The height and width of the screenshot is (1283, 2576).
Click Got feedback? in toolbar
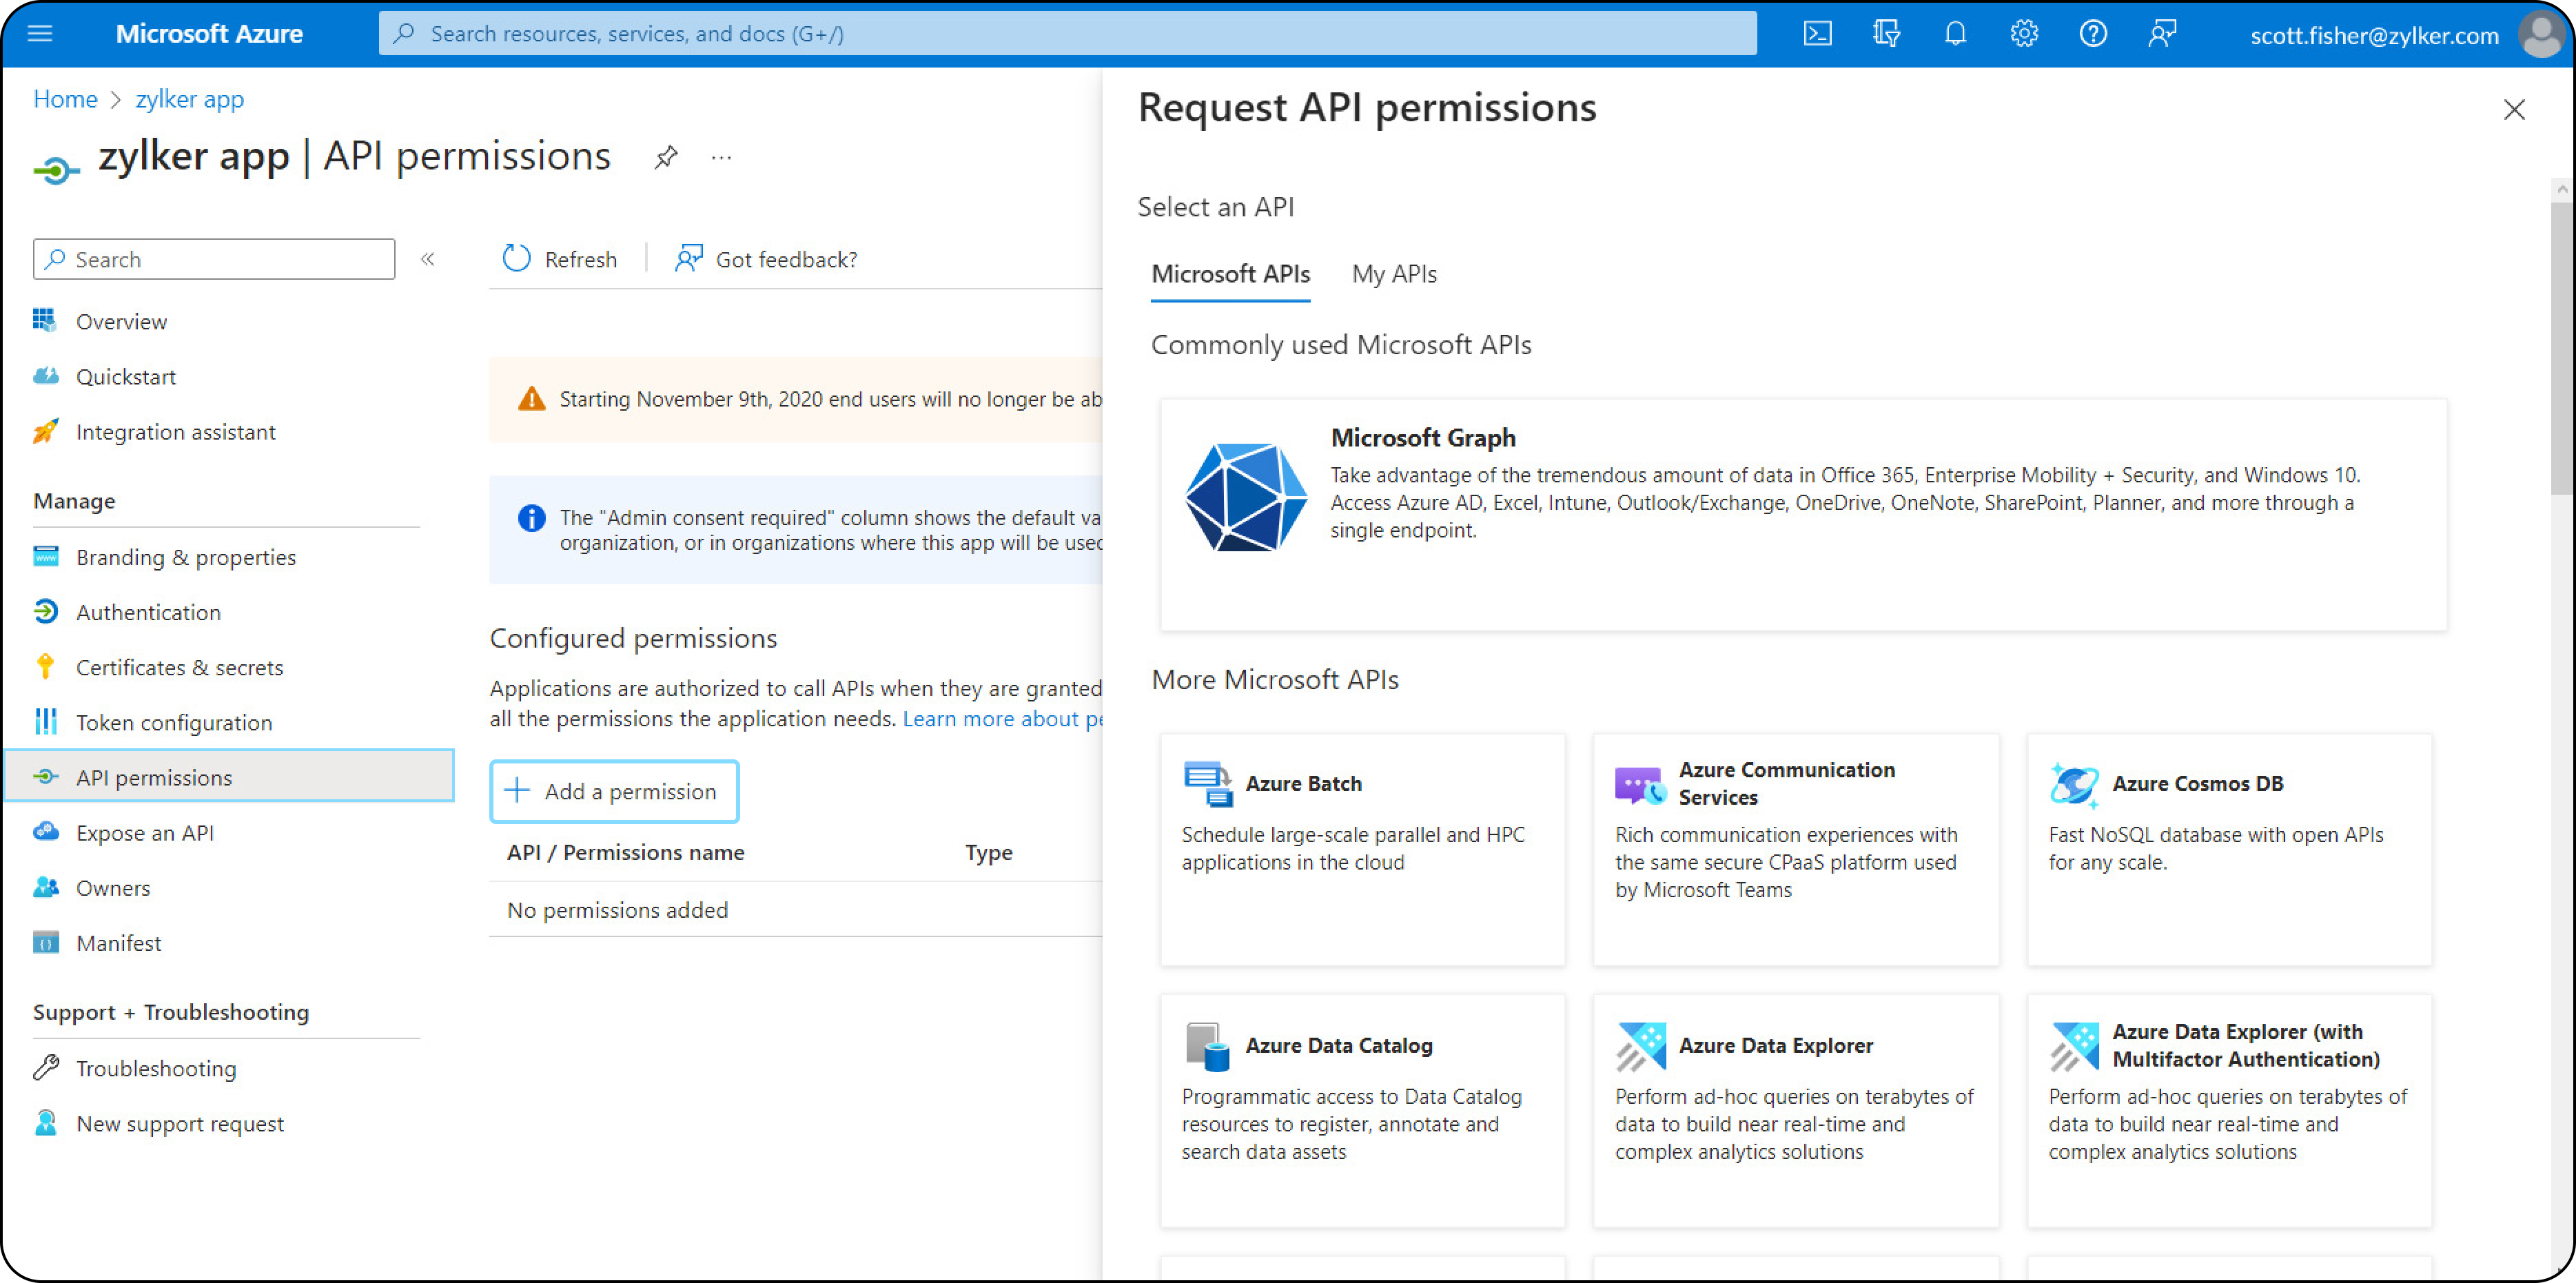766,259
